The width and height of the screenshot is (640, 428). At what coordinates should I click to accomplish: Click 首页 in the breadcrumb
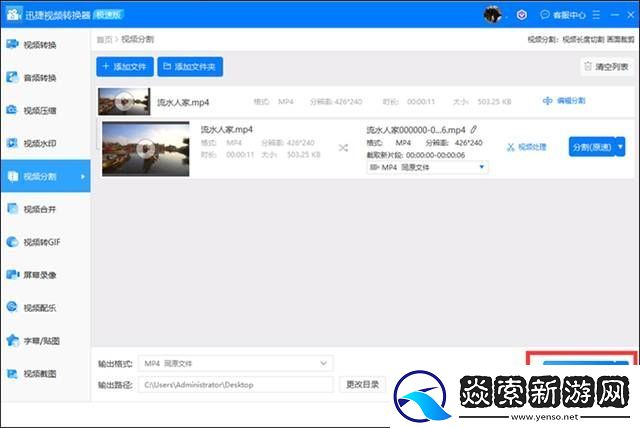(x=104, y=39)
